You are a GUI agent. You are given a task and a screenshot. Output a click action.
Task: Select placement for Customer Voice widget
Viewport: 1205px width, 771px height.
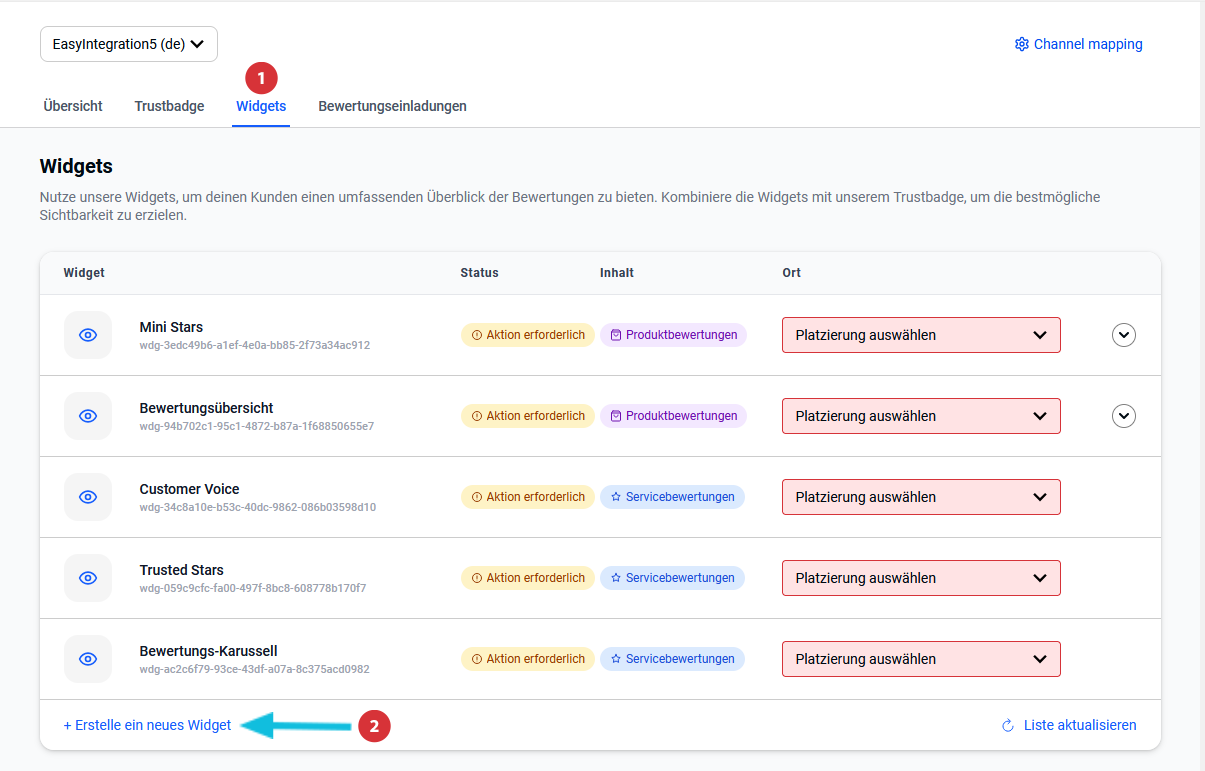coord(920,497)
